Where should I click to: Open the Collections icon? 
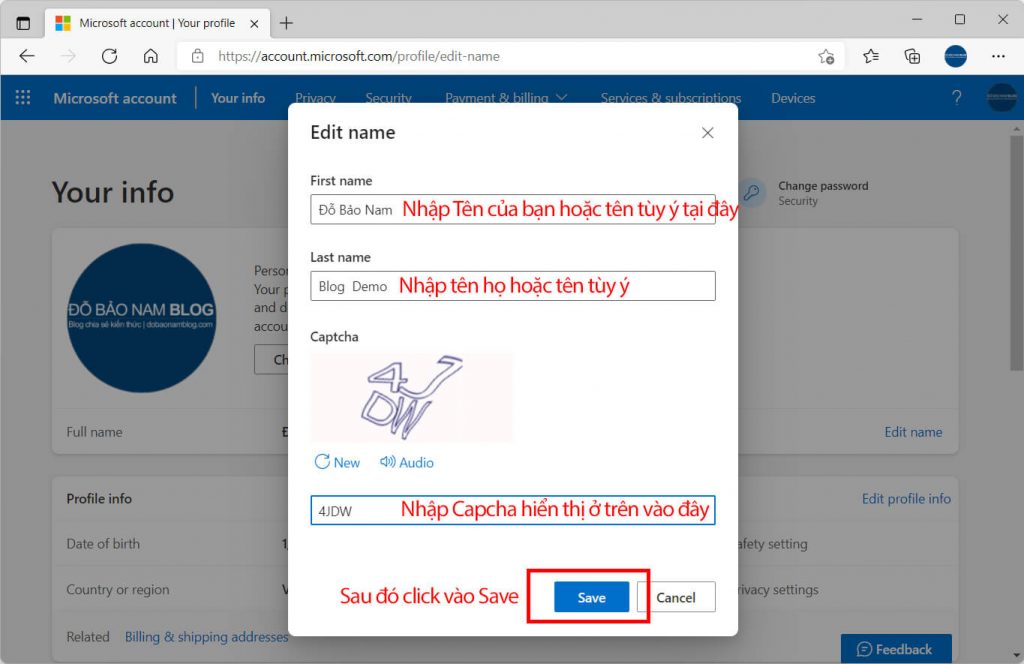coord(912,56)
